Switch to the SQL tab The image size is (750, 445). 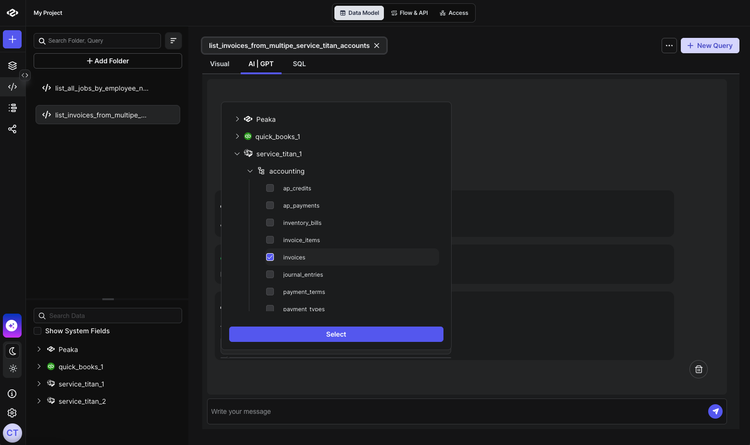coord(299,64)
